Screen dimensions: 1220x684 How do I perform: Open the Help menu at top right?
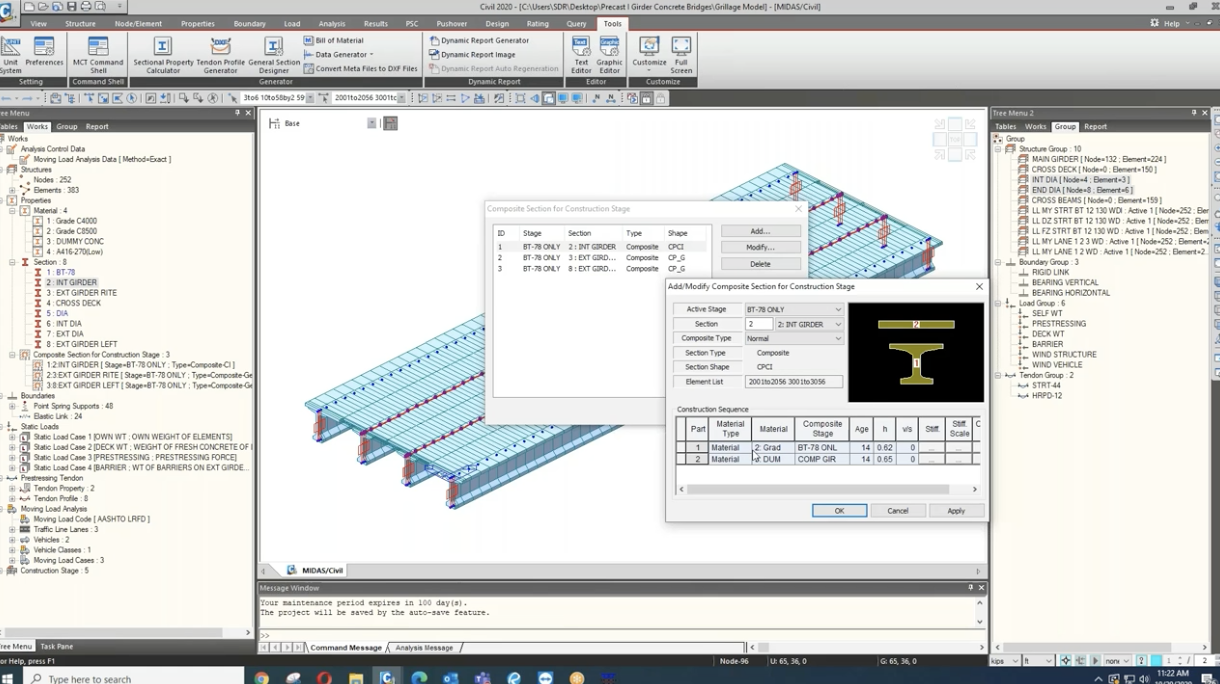pyautogui.click(x=1172, y=24)
